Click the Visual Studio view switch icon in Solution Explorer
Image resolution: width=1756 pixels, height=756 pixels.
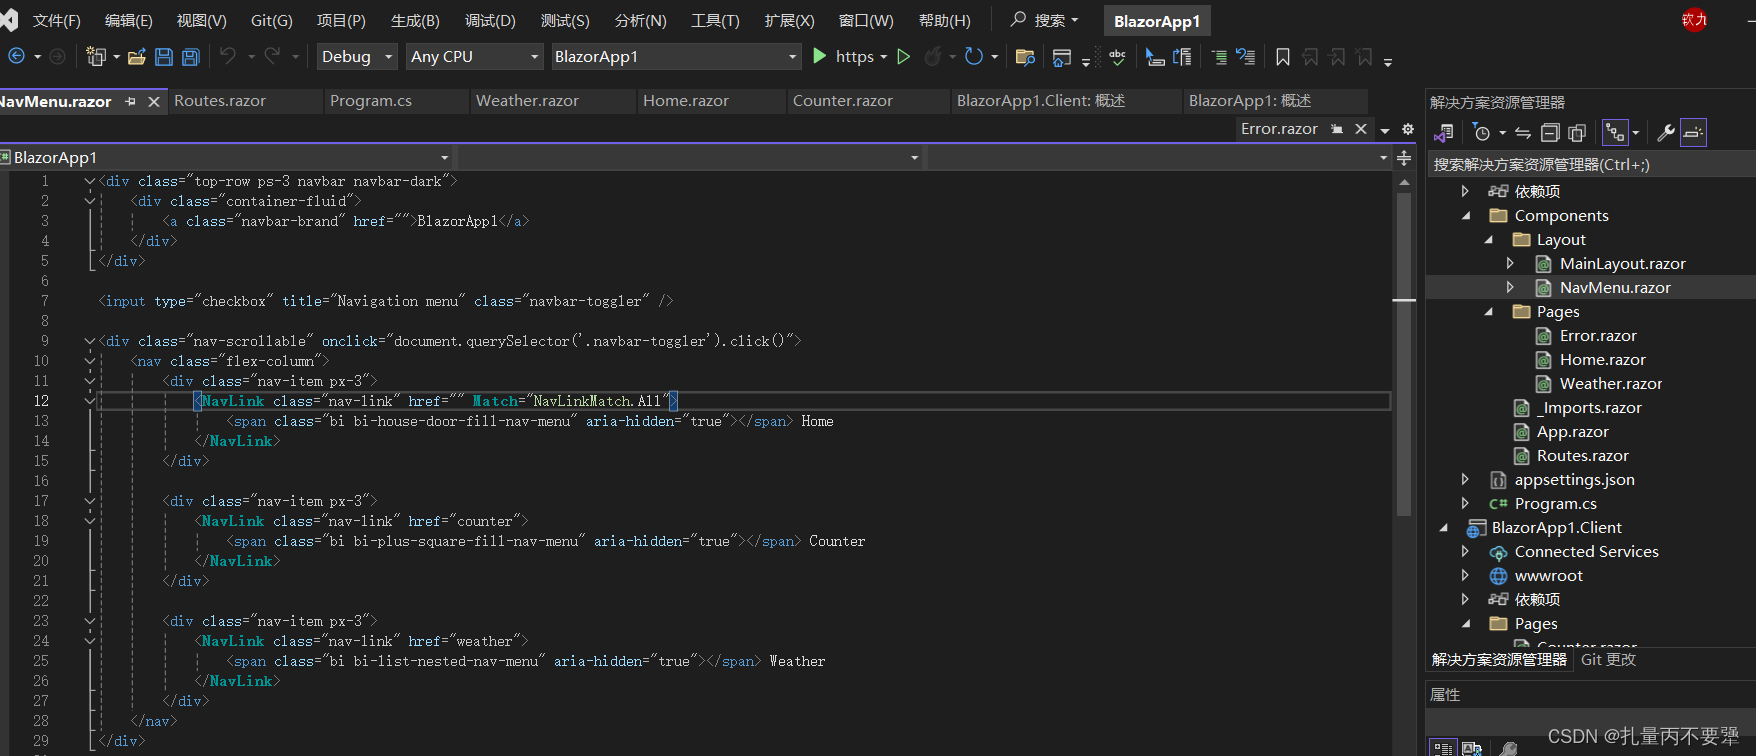click(1443, 133)
